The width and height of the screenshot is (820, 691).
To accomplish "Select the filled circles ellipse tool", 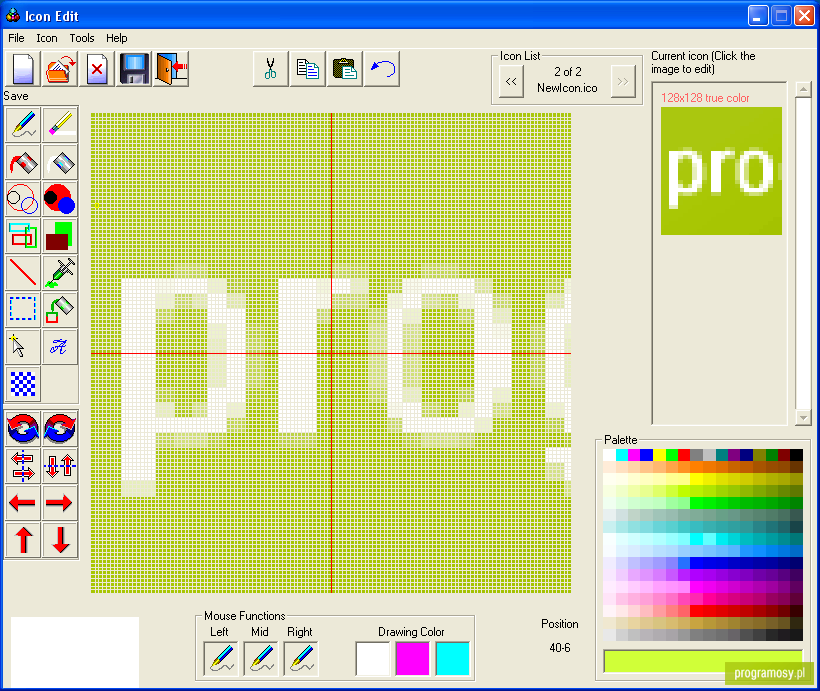I will click(60, 199).
